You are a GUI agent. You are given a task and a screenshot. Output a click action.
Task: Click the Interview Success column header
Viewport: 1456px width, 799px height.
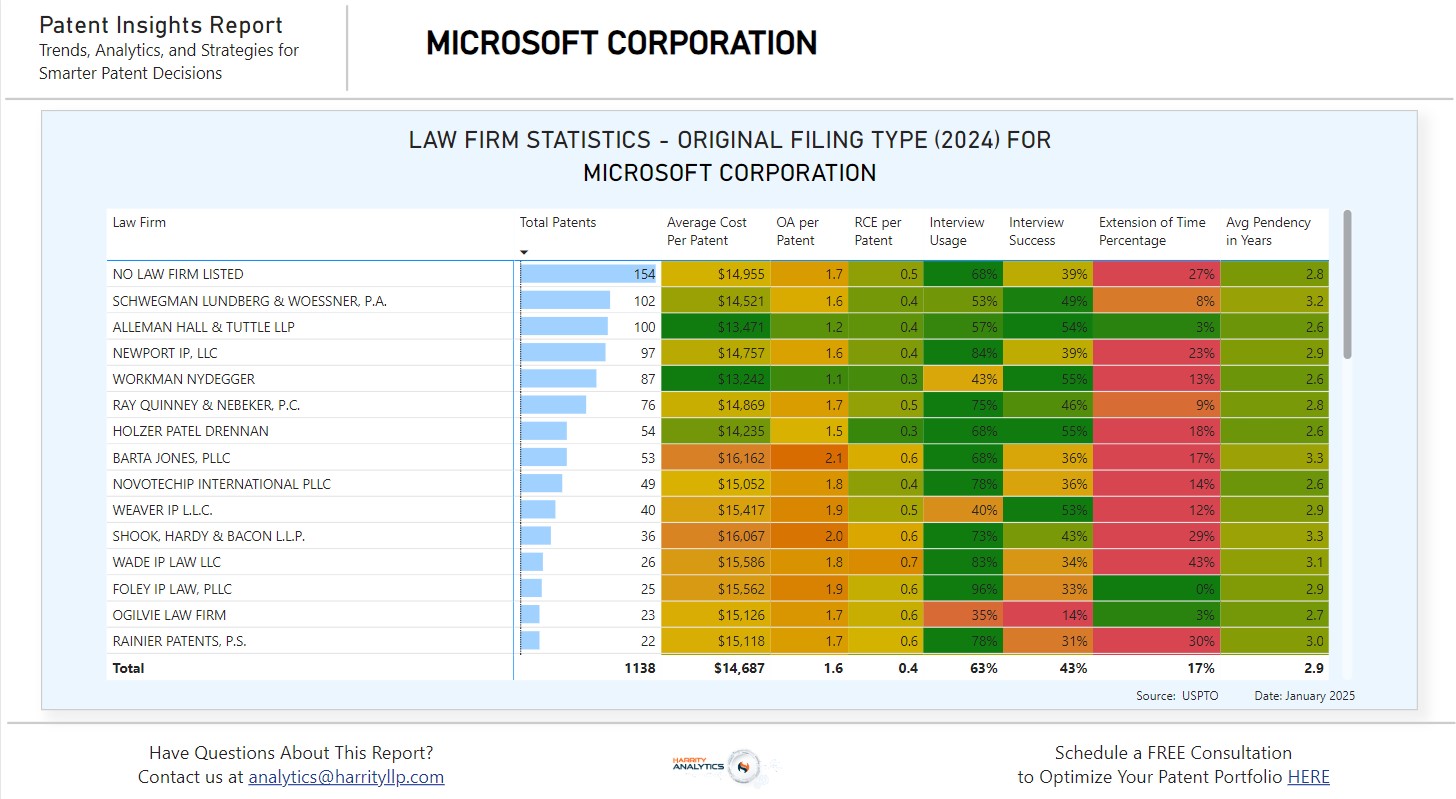1036,231
